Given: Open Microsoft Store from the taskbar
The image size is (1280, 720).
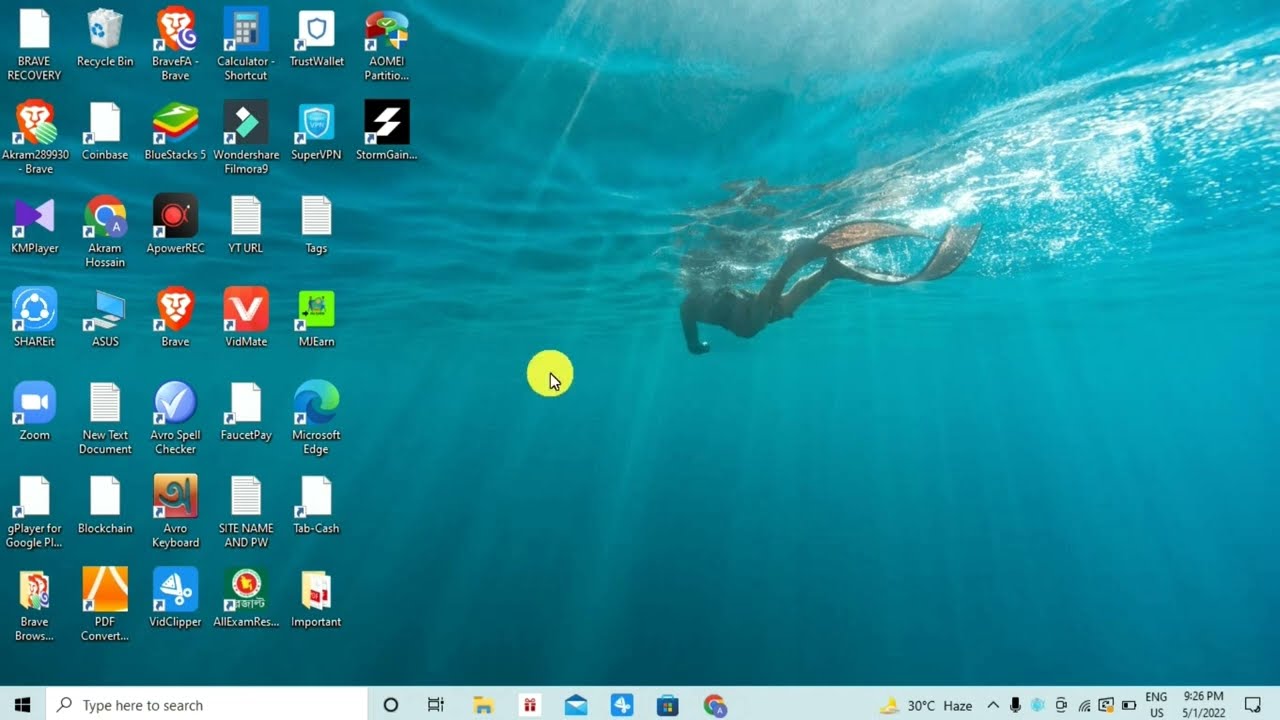Looking at the screenshot, I should [x=668, y=705].
